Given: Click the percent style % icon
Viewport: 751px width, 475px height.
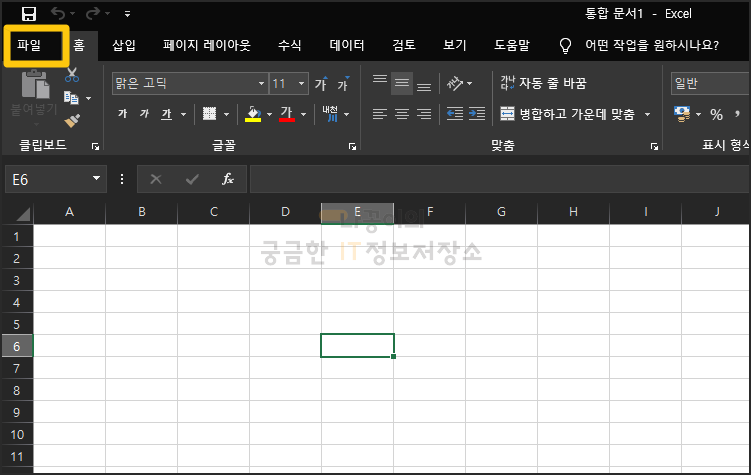Looking at the screenshot, I should pyautogui.click(x=716, y=114).
